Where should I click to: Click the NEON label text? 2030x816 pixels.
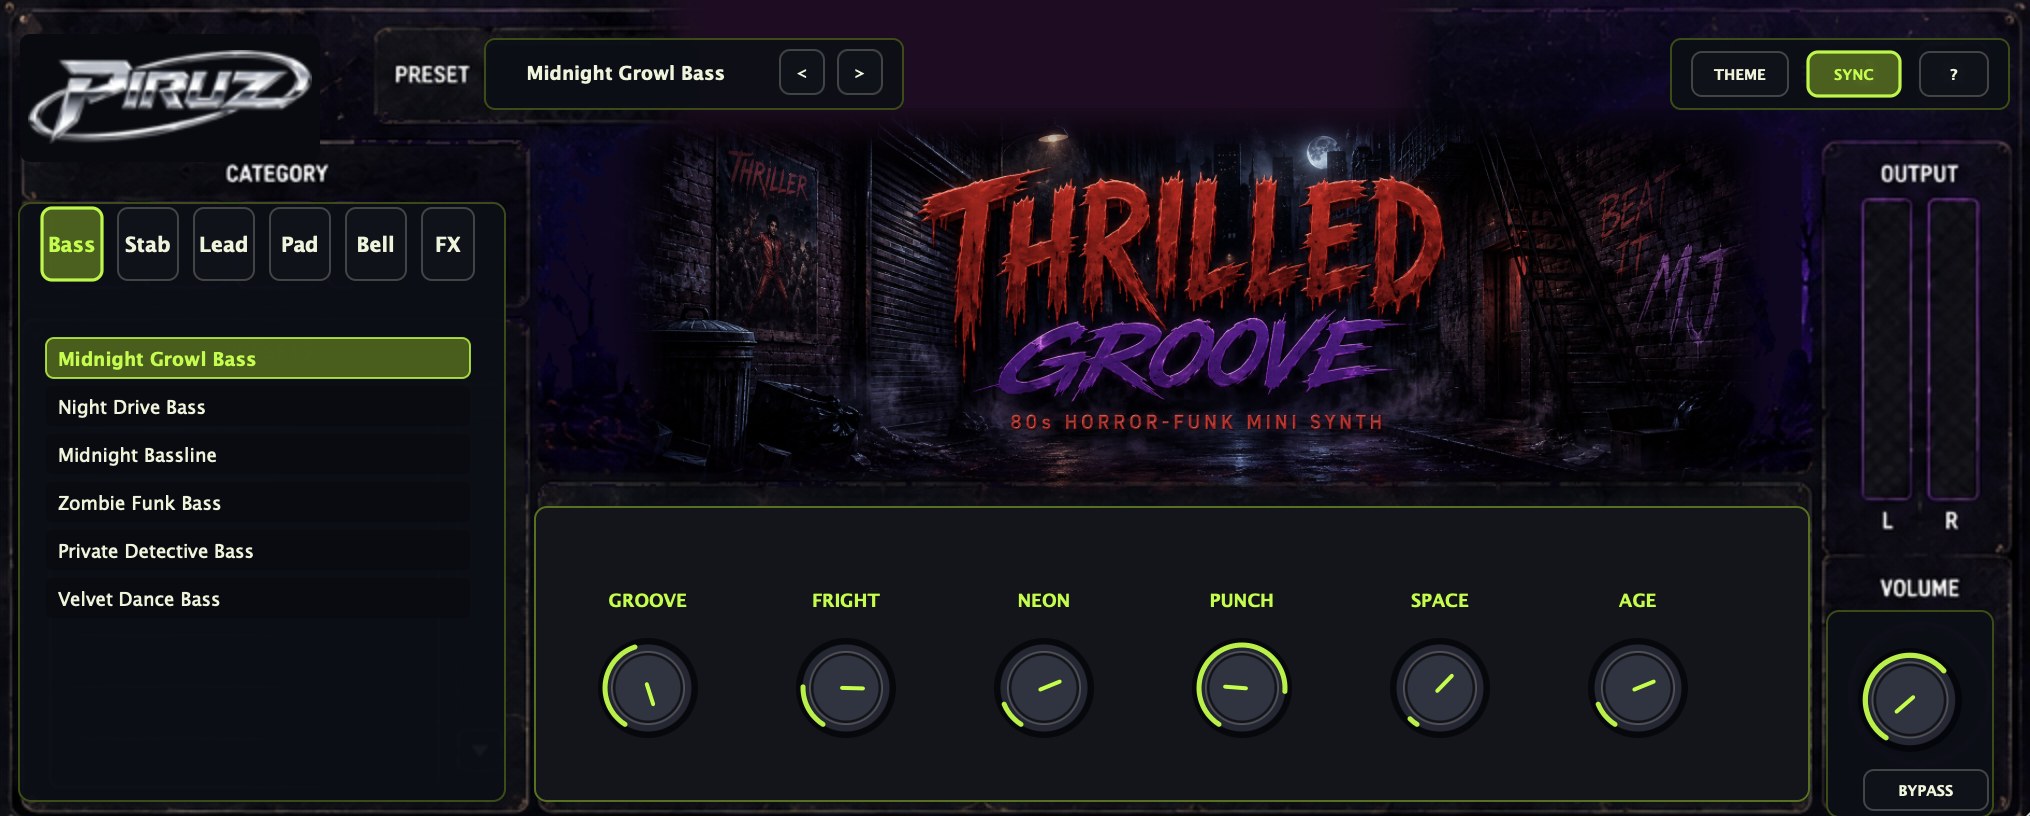click(1044, 600)
